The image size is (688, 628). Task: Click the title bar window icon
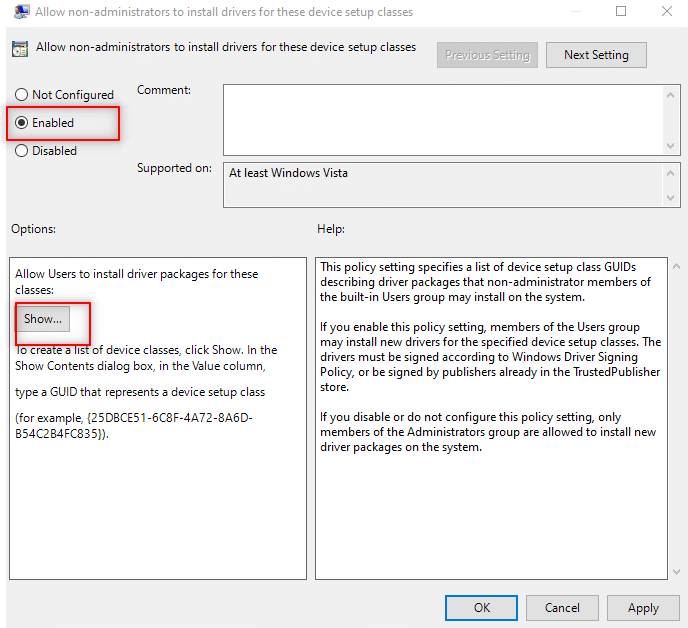pyautogui.click(x=22, y=11)
